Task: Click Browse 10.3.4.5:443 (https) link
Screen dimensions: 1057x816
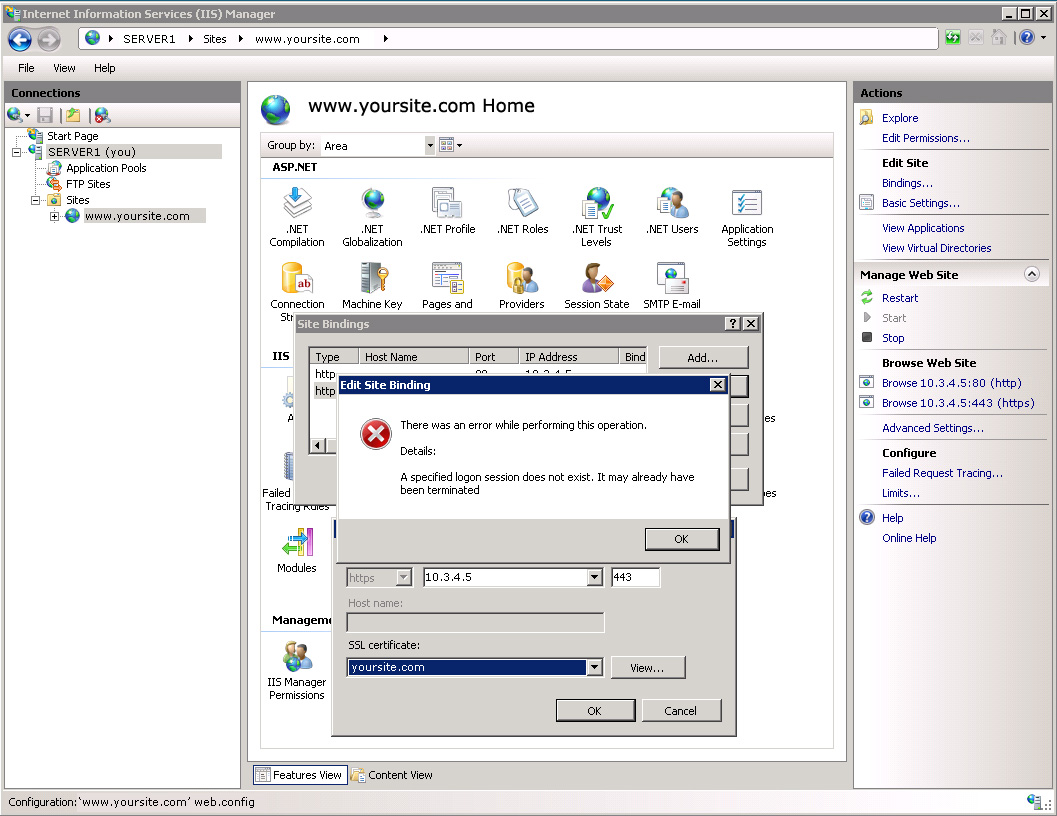Action: [x=958, y=403]
